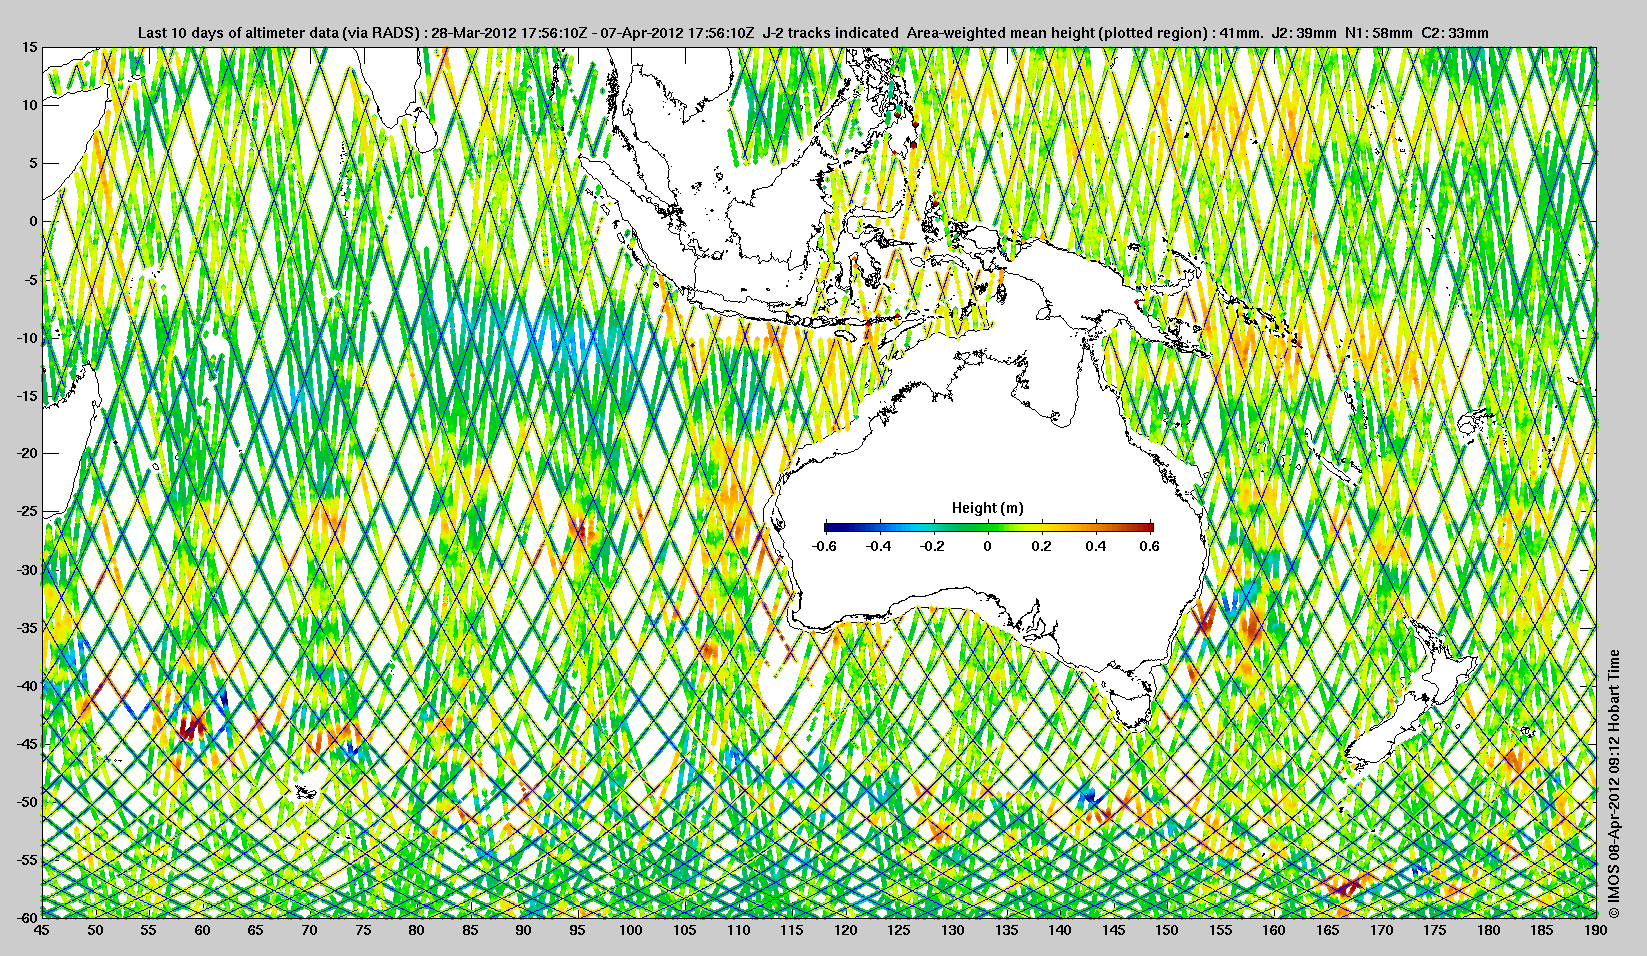This screenshot has height=956, width=1647.
Task: Click the latitude axis label -40
Action: (27, 685)
